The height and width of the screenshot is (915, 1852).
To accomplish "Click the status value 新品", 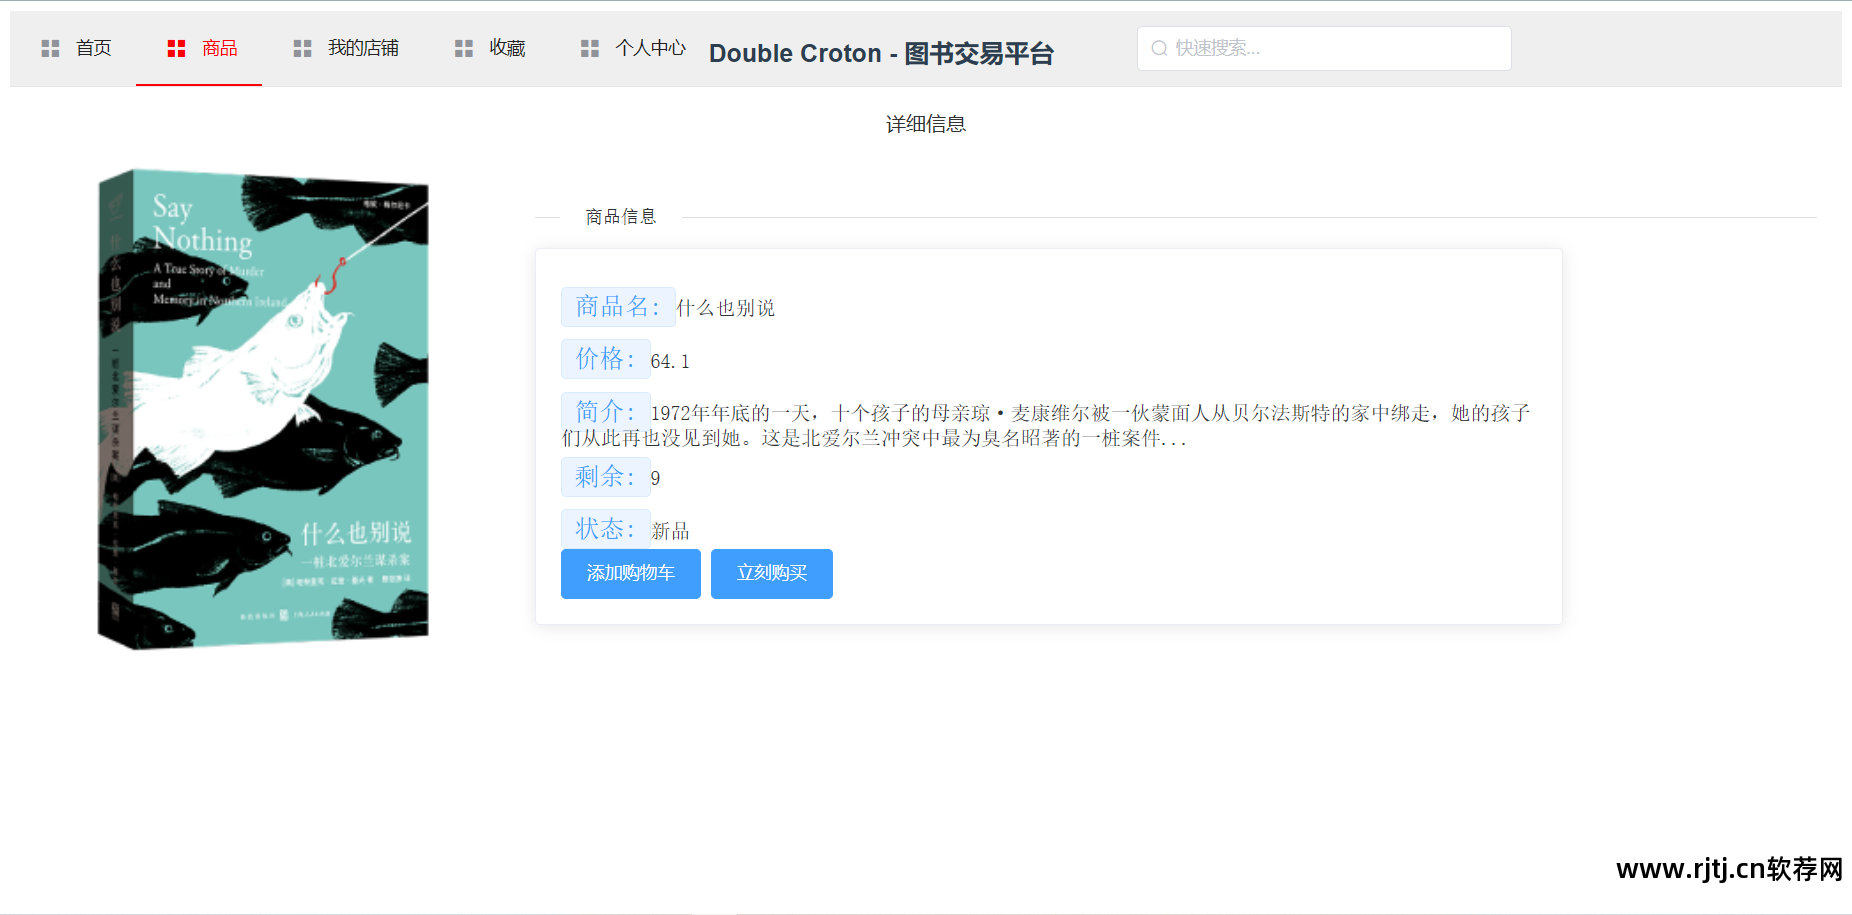I will pos(671,531).
